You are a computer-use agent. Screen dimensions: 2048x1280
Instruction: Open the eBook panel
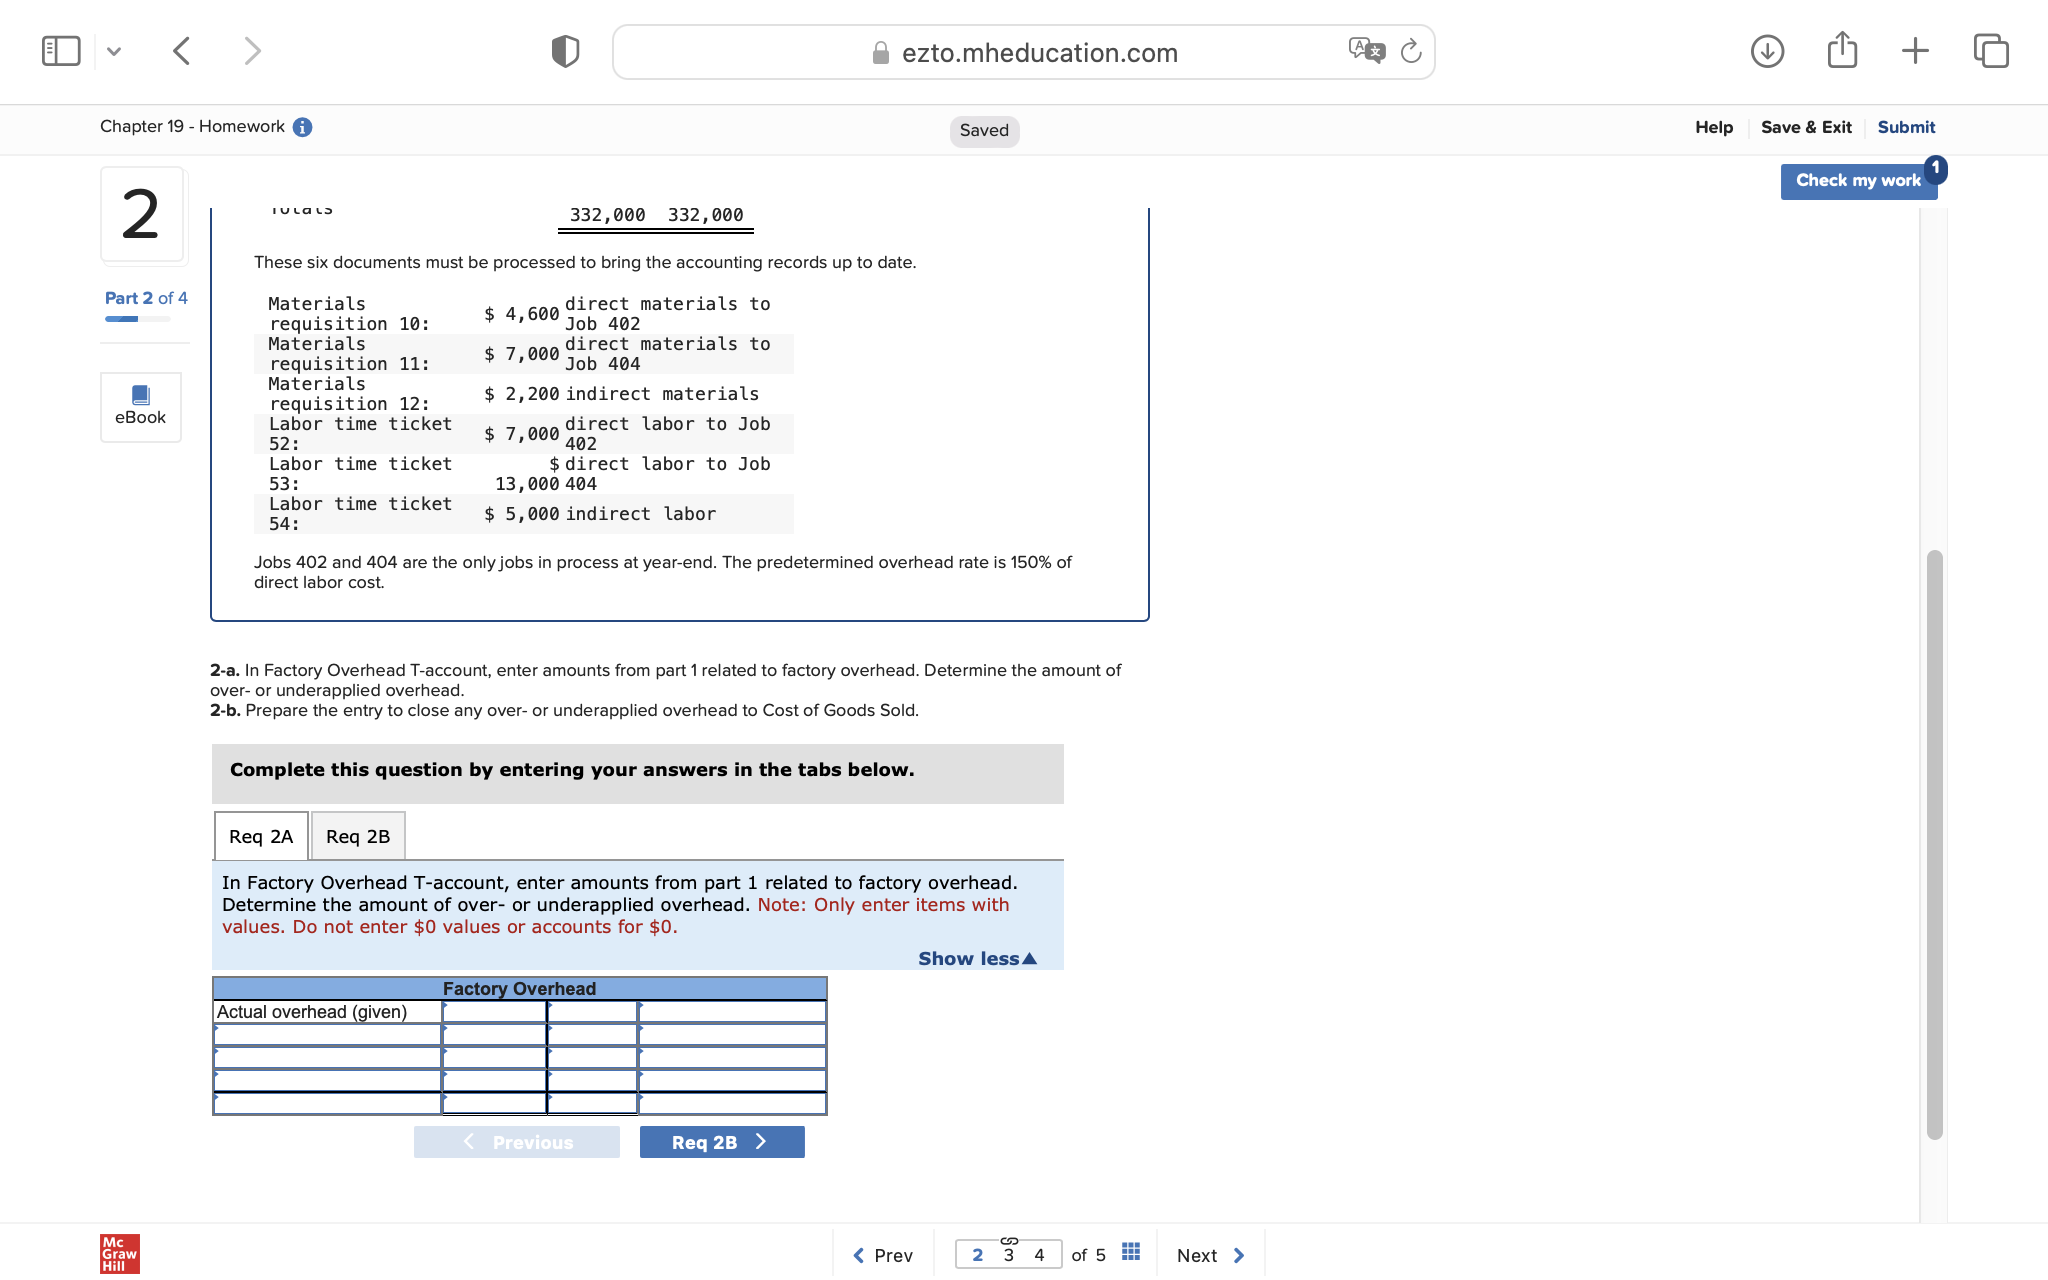point(140,406)
